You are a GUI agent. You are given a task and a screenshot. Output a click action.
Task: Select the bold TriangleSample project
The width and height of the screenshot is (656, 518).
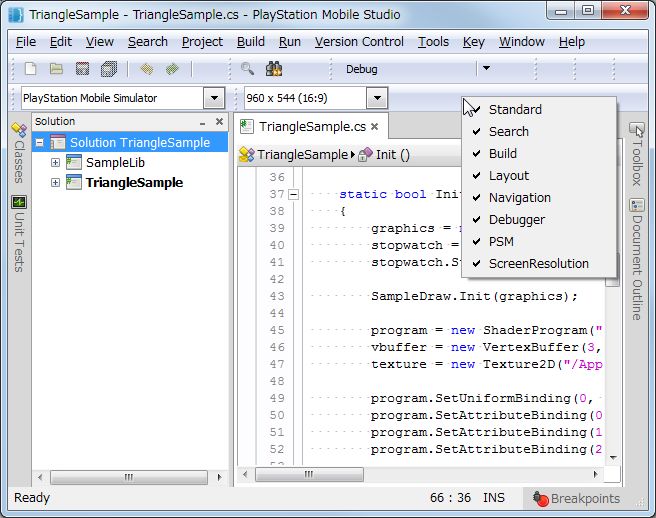click(134, 182)
